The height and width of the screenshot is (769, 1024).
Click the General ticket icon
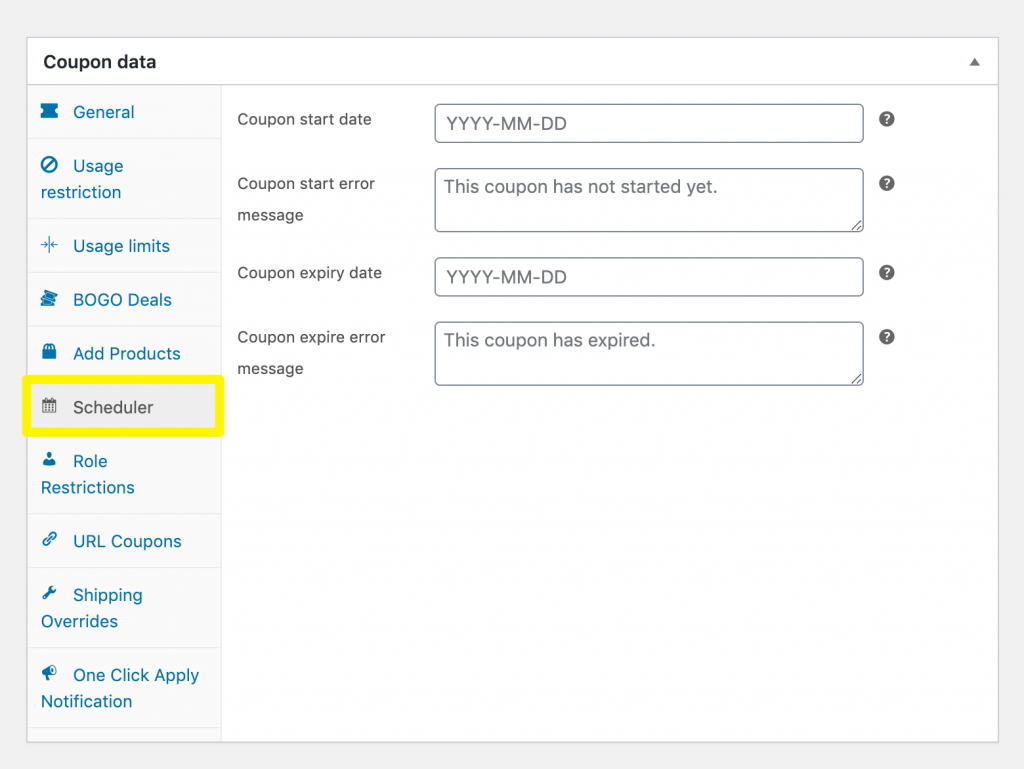click(x=49, y=111)
